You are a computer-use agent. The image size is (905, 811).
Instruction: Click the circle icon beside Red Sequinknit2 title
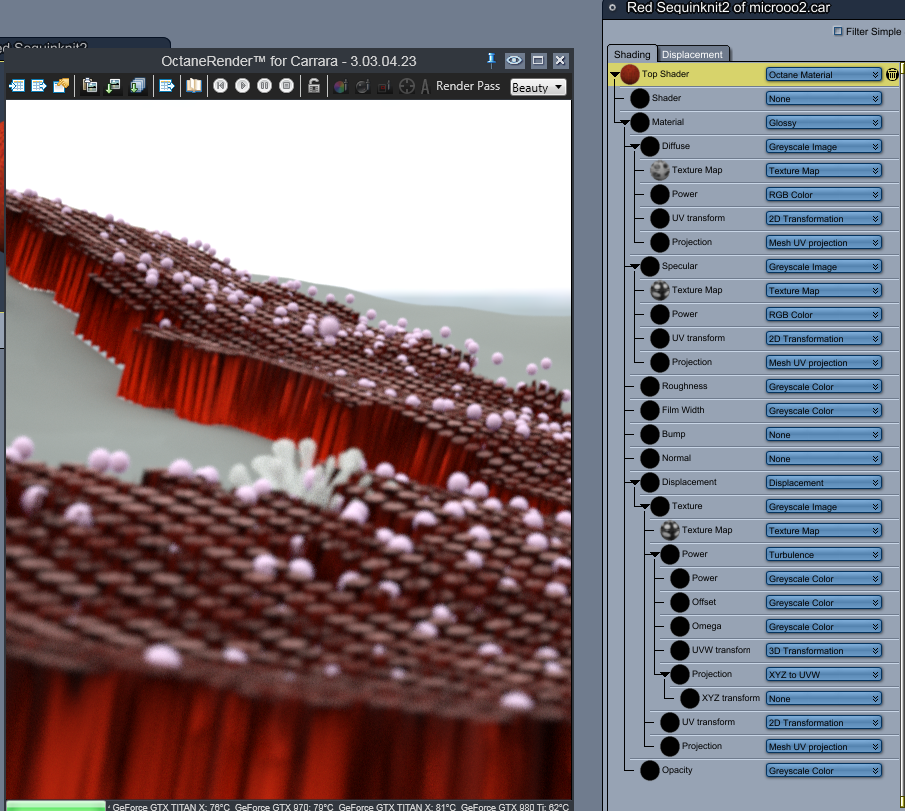[613, 8]
